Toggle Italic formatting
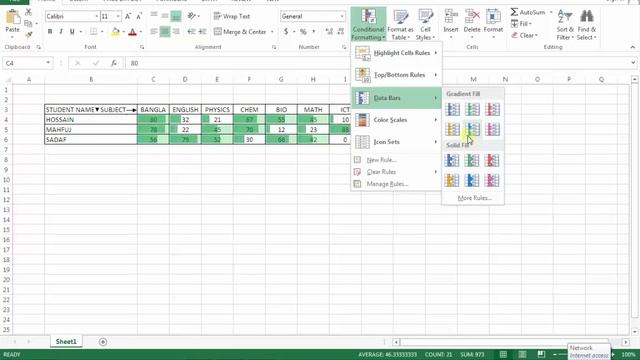The image size is (640, 360). click(61, 31)
